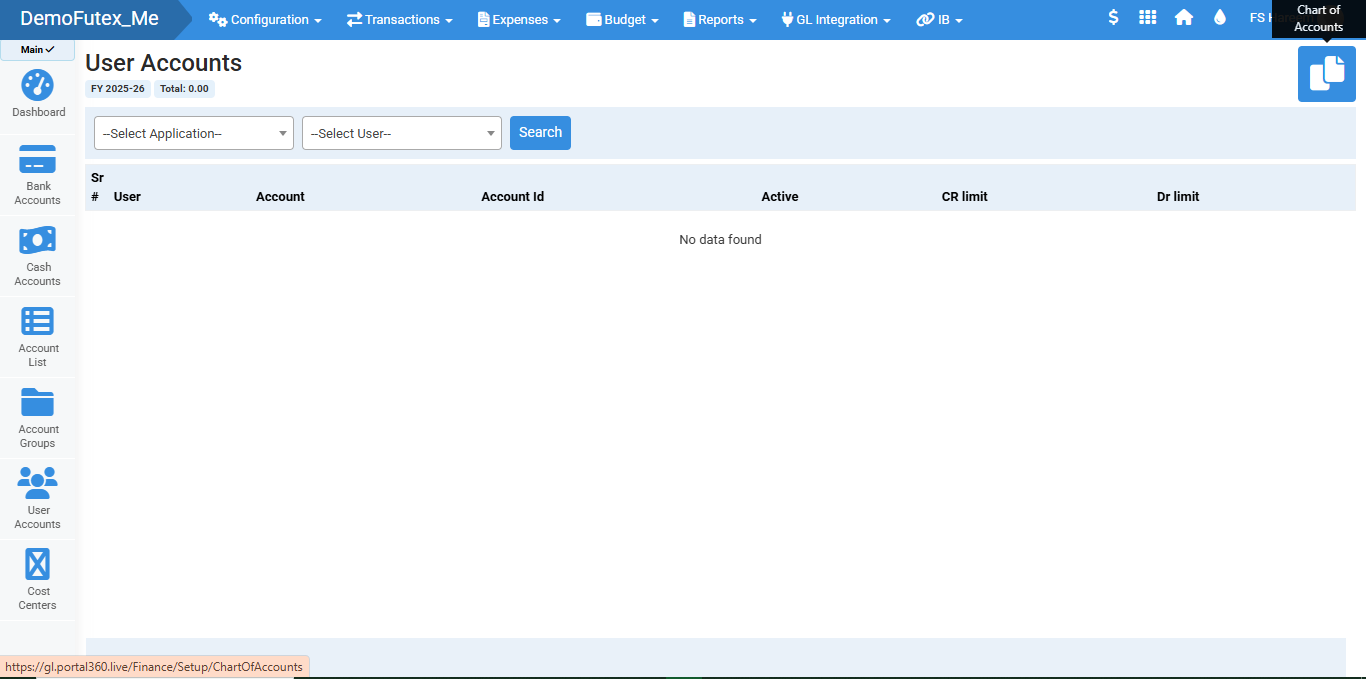Viewport: 1366px width, 679px height.
Task: Click the dollar sign icon in header
Action: click(1113, 18)
